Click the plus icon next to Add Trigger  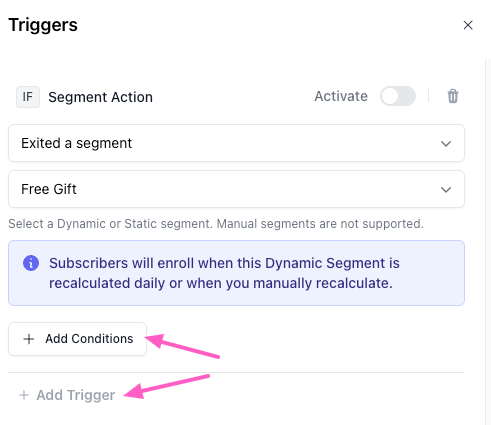24,395
